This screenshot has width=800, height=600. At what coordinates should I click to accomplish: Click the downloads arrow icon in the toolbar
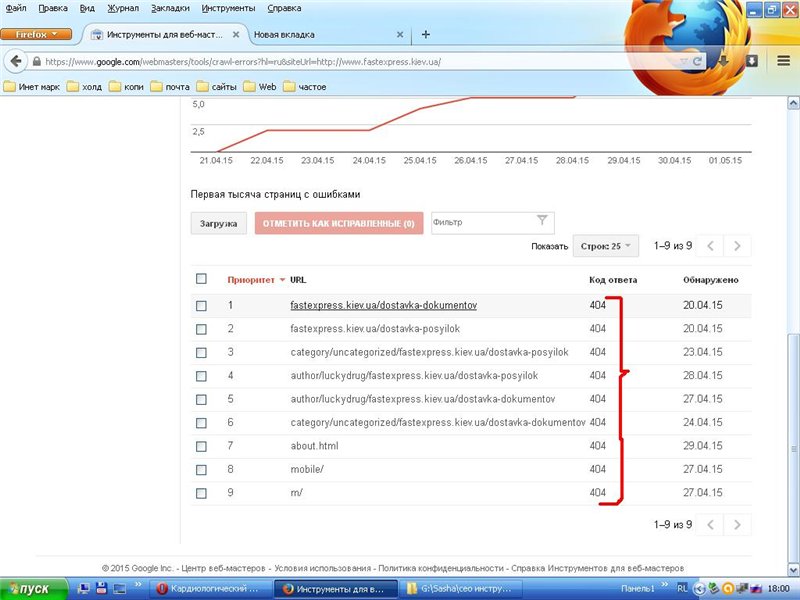pyautogui.click(x=724, y=61)
